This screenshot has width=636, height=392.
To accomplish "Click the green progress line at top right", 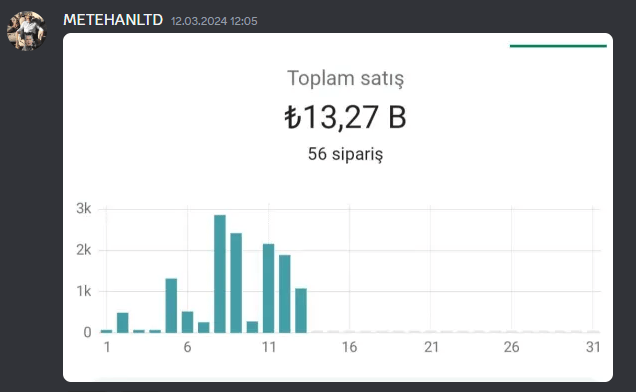I will (558, 46).
